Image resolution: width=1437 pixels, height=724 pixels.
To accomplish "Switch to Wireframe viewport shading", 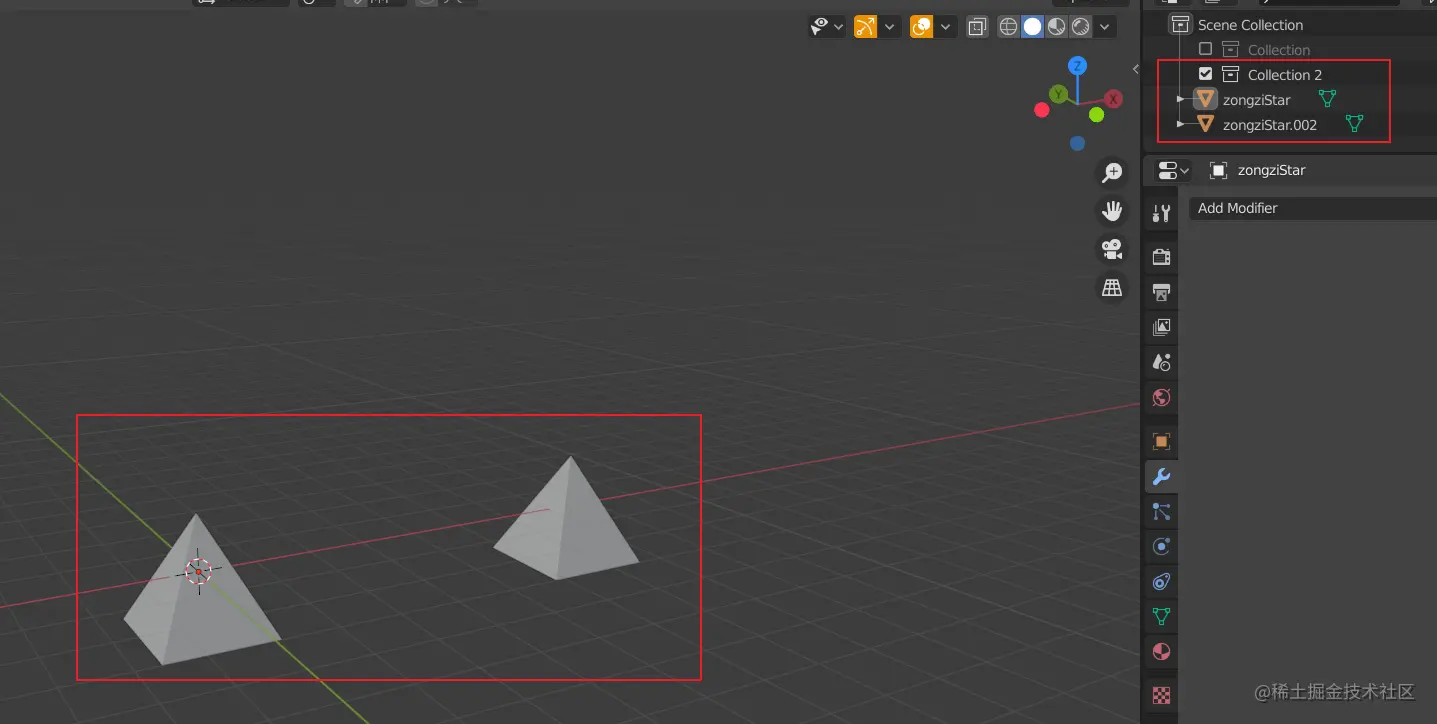I will click(x=1008, y=27).
